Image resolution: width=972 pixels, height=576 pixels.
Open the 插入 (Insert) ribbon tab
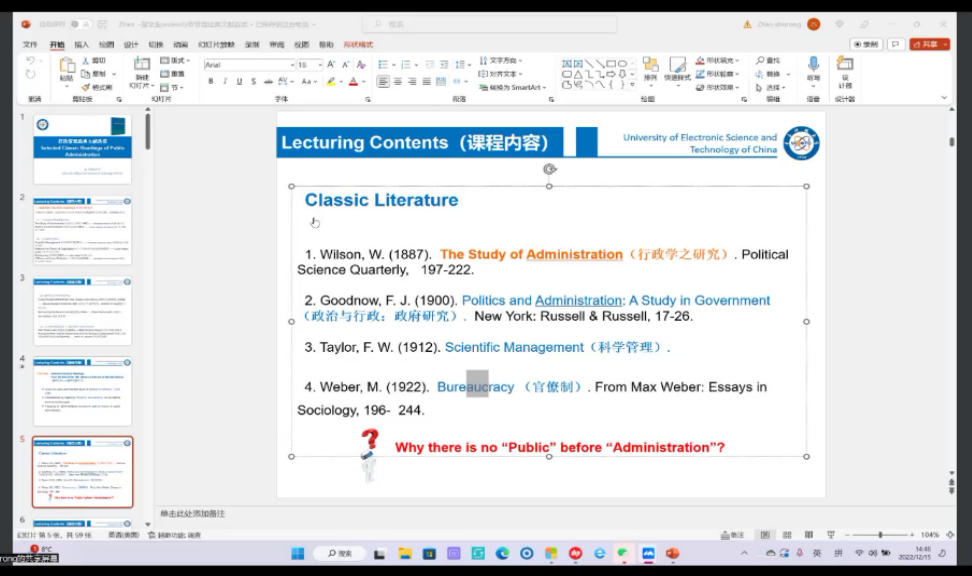coord(81,44)
